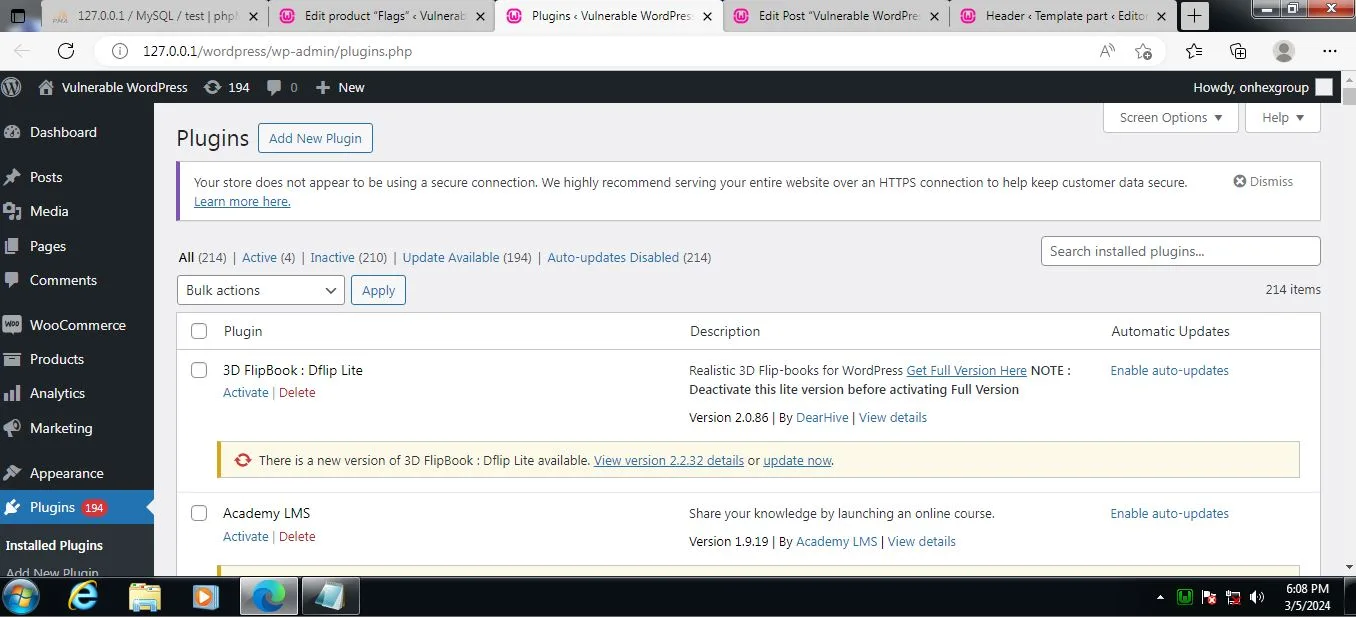Check the select-all plugins checkbox
The width and height of the screenshot is (1356, 617).
[199, 331]
